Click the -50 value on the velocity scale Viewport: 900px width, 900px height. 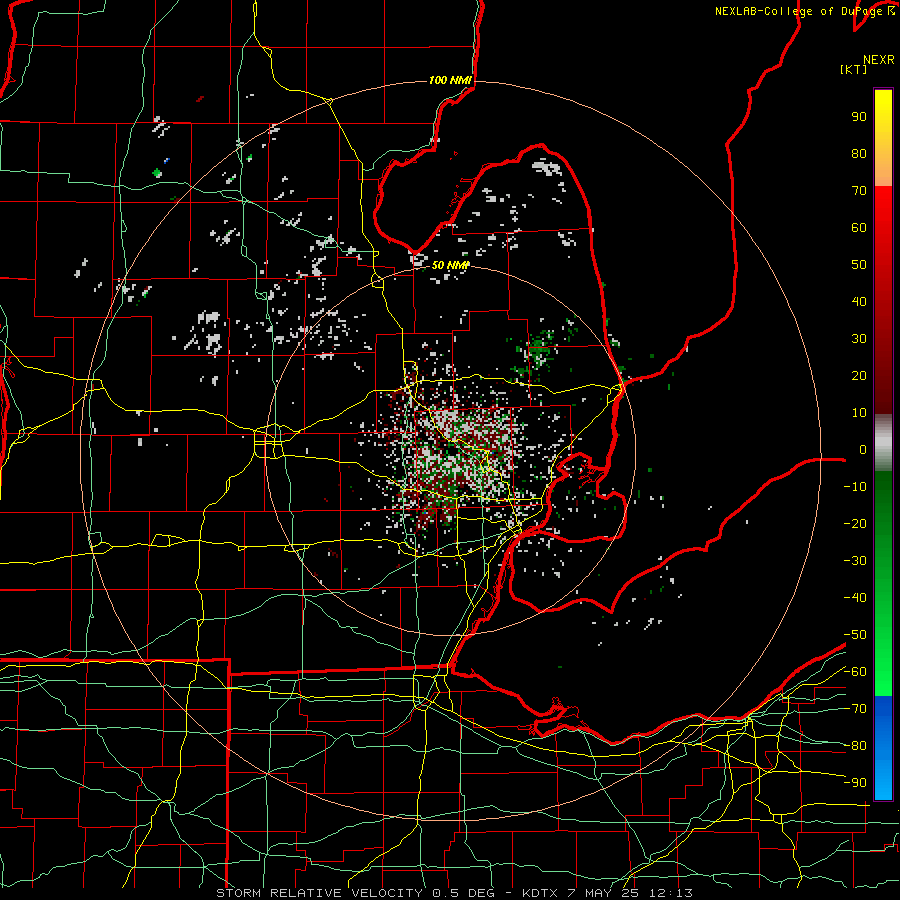coord(855,635)
